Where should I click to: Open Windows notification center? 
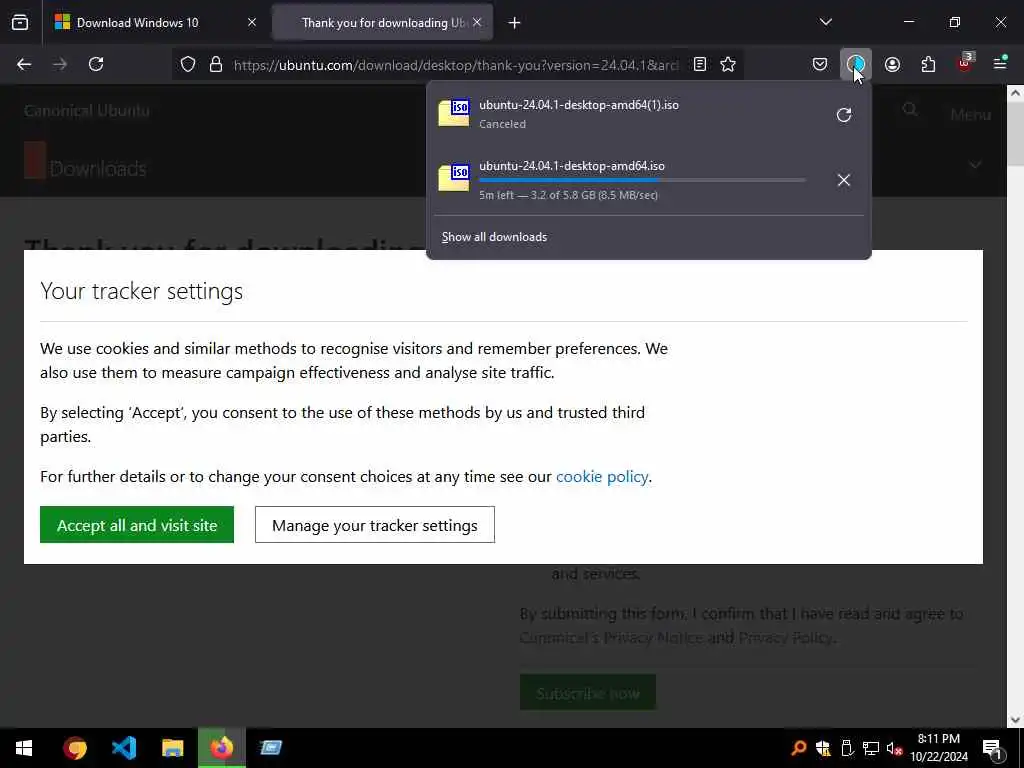[x=993, y=748]
